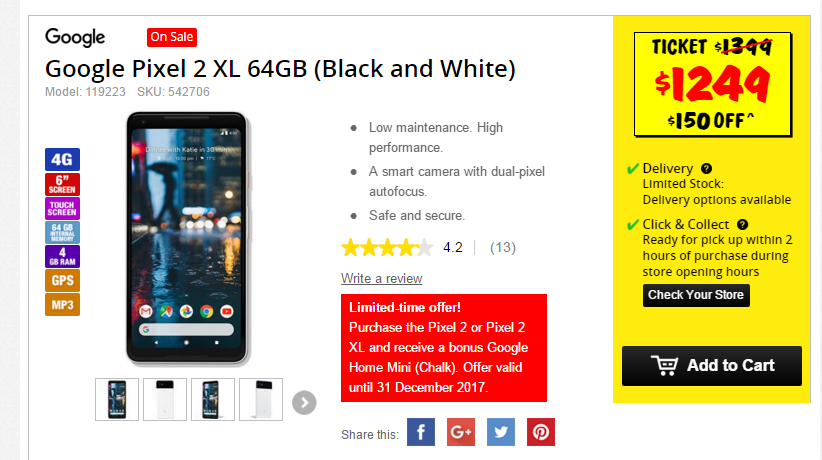
Task: Click the 4G feature badge
Action: tap(62, 159)
